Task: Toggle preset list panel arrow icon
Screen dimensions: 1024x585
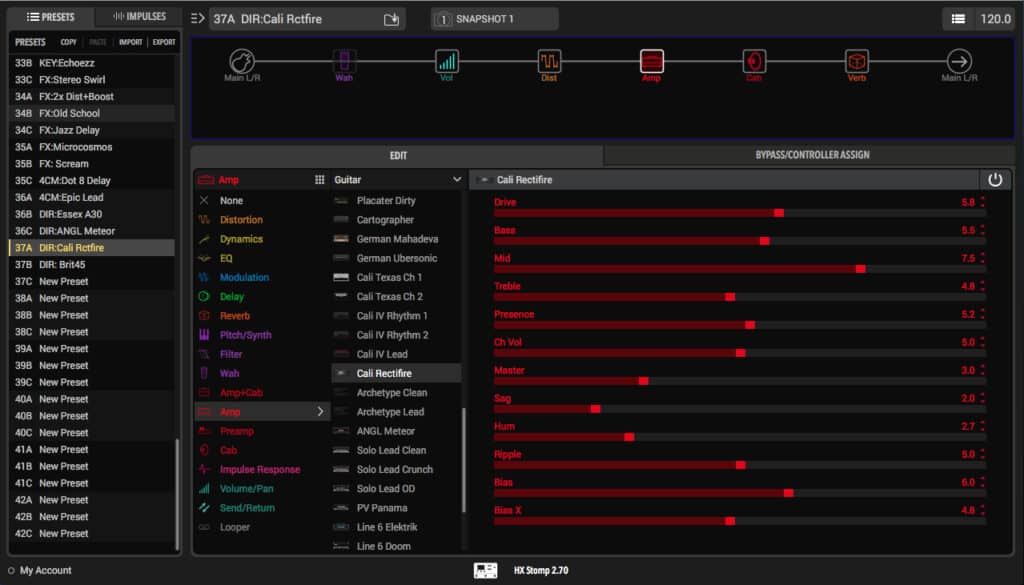Action: pos(197,19)
